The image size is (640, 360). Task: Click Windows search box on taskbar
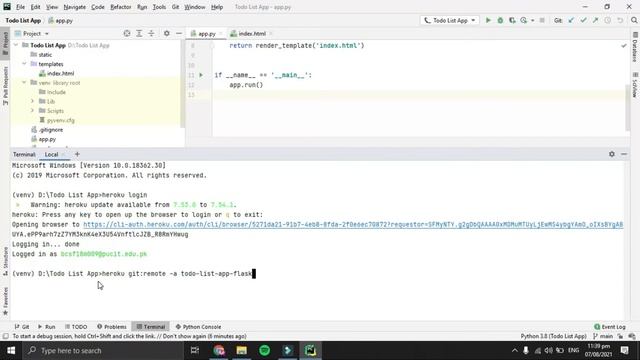[103, 350]
